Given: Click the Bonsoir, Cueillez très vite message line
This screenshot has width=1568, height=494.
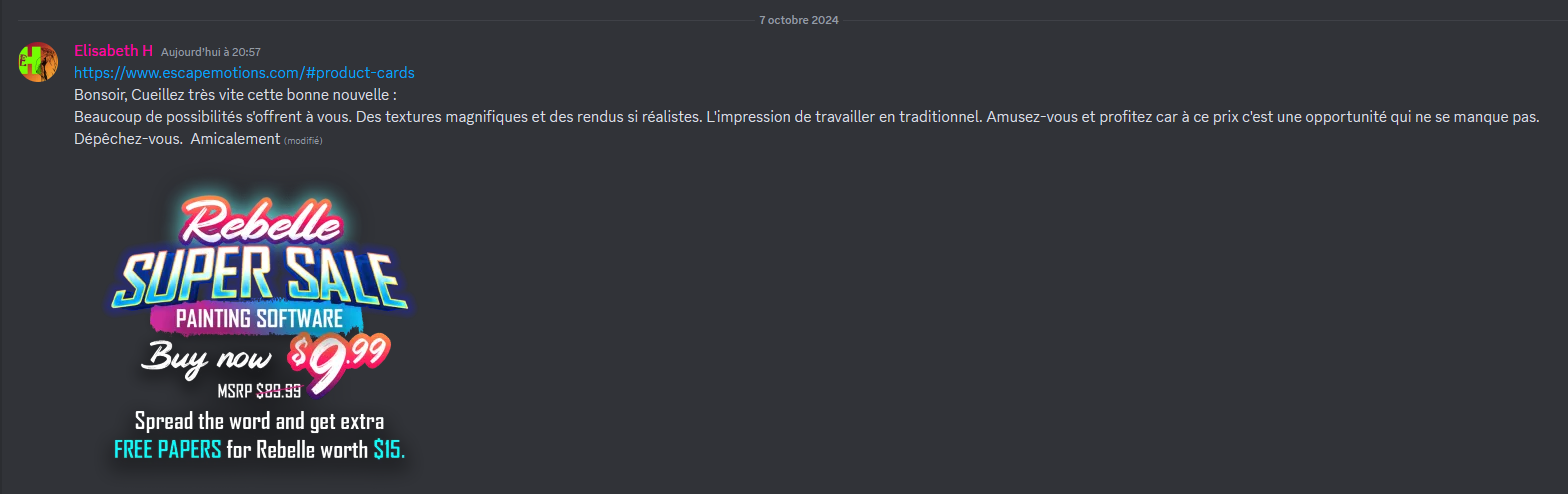Looking at the screenshot, I should [x=236, y=95].
